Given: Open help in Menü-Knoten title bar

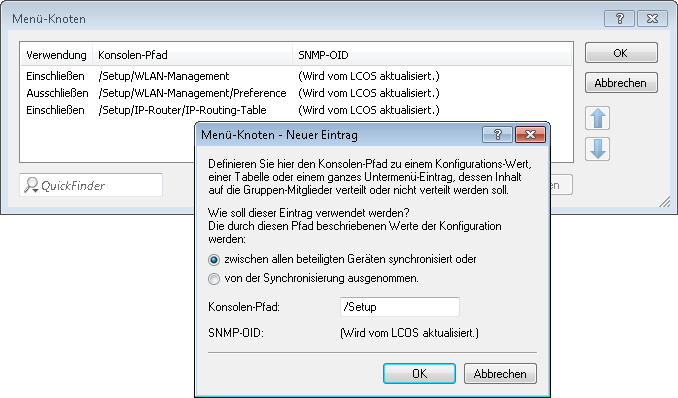Looking at the screenshot, I should 619,19.
